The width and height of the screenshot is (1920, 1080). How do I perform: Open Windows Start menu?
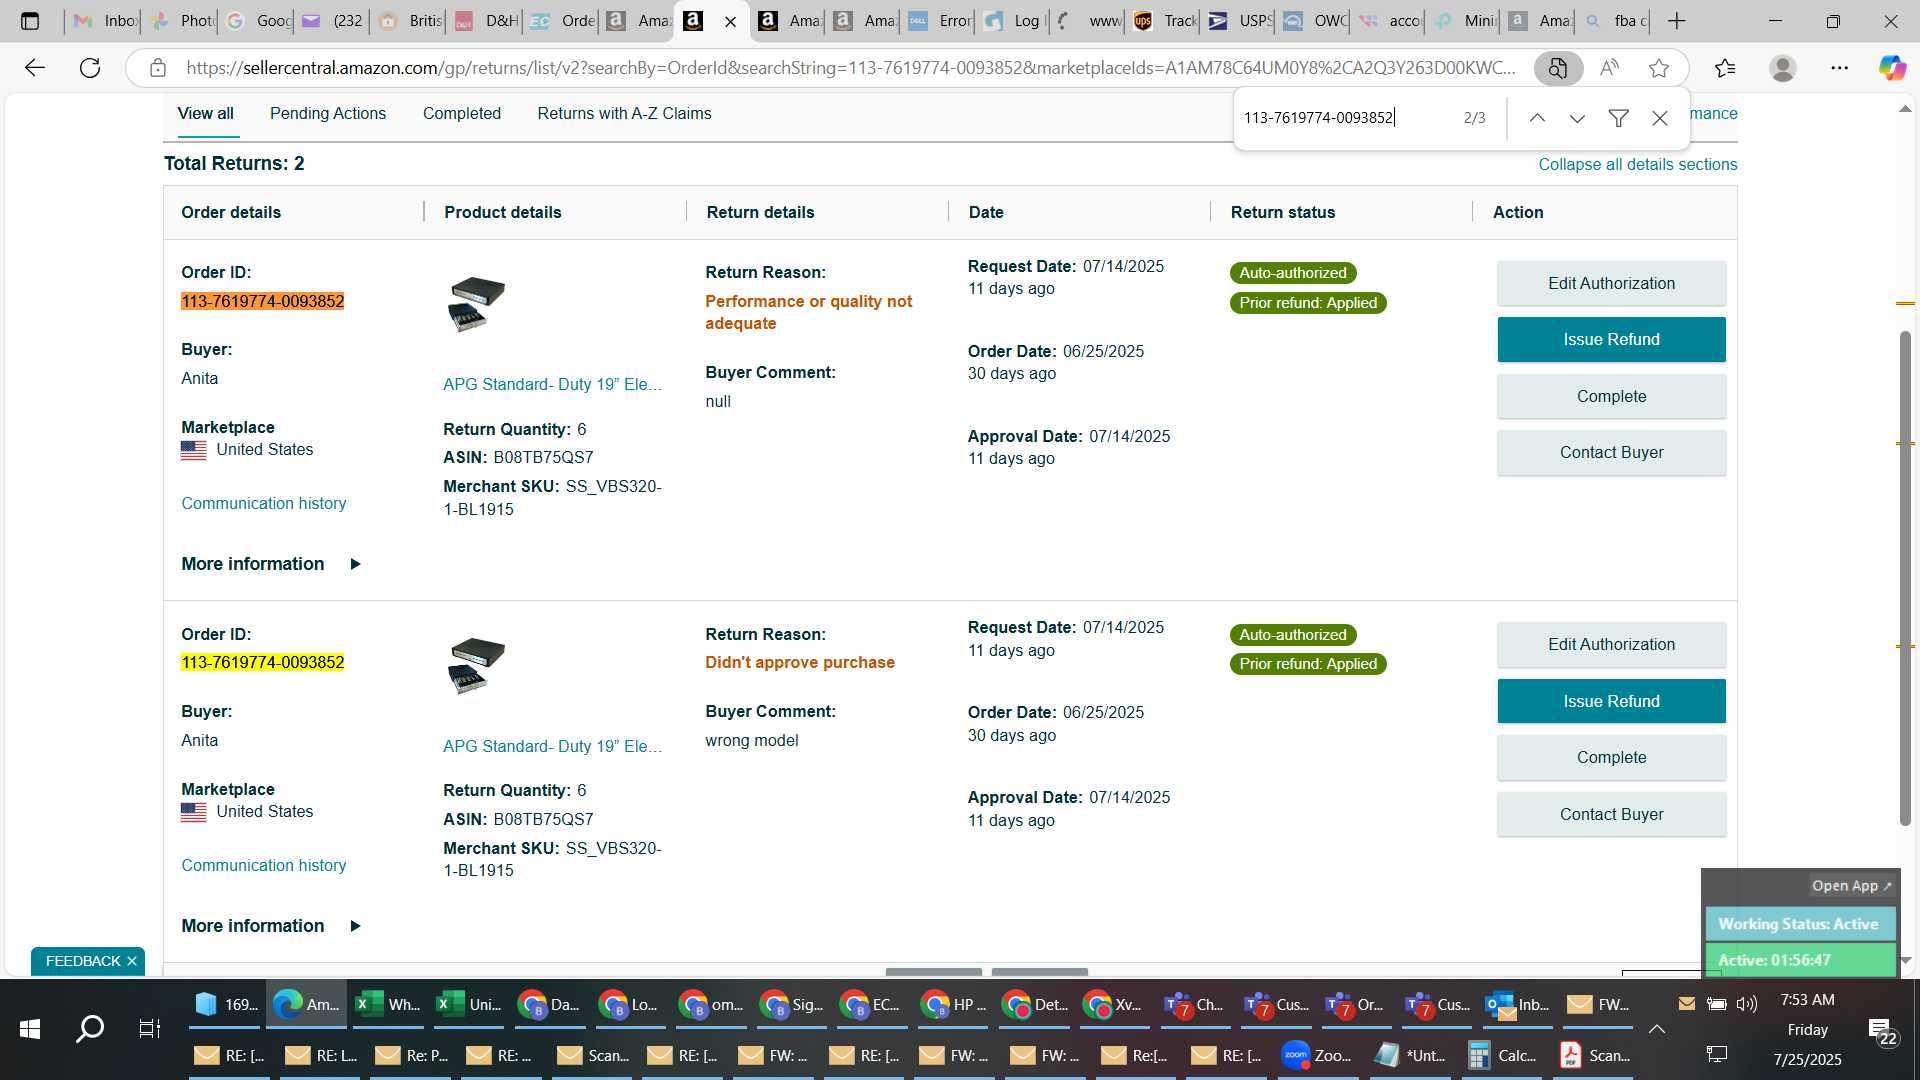[x=30, y=1028]
